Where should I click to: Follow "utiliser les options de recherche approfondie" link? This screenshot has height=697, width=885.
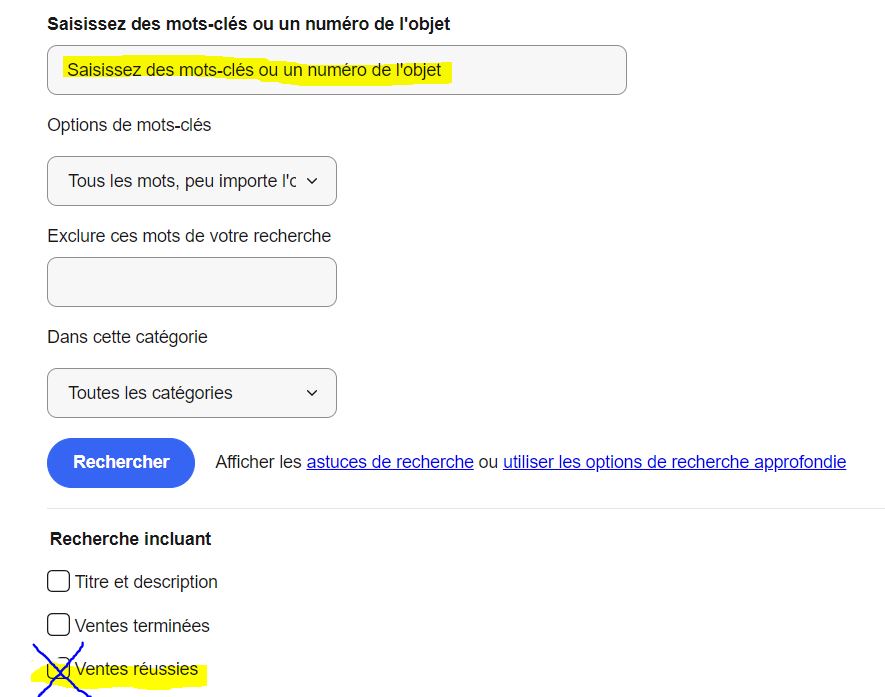[674, 462]
